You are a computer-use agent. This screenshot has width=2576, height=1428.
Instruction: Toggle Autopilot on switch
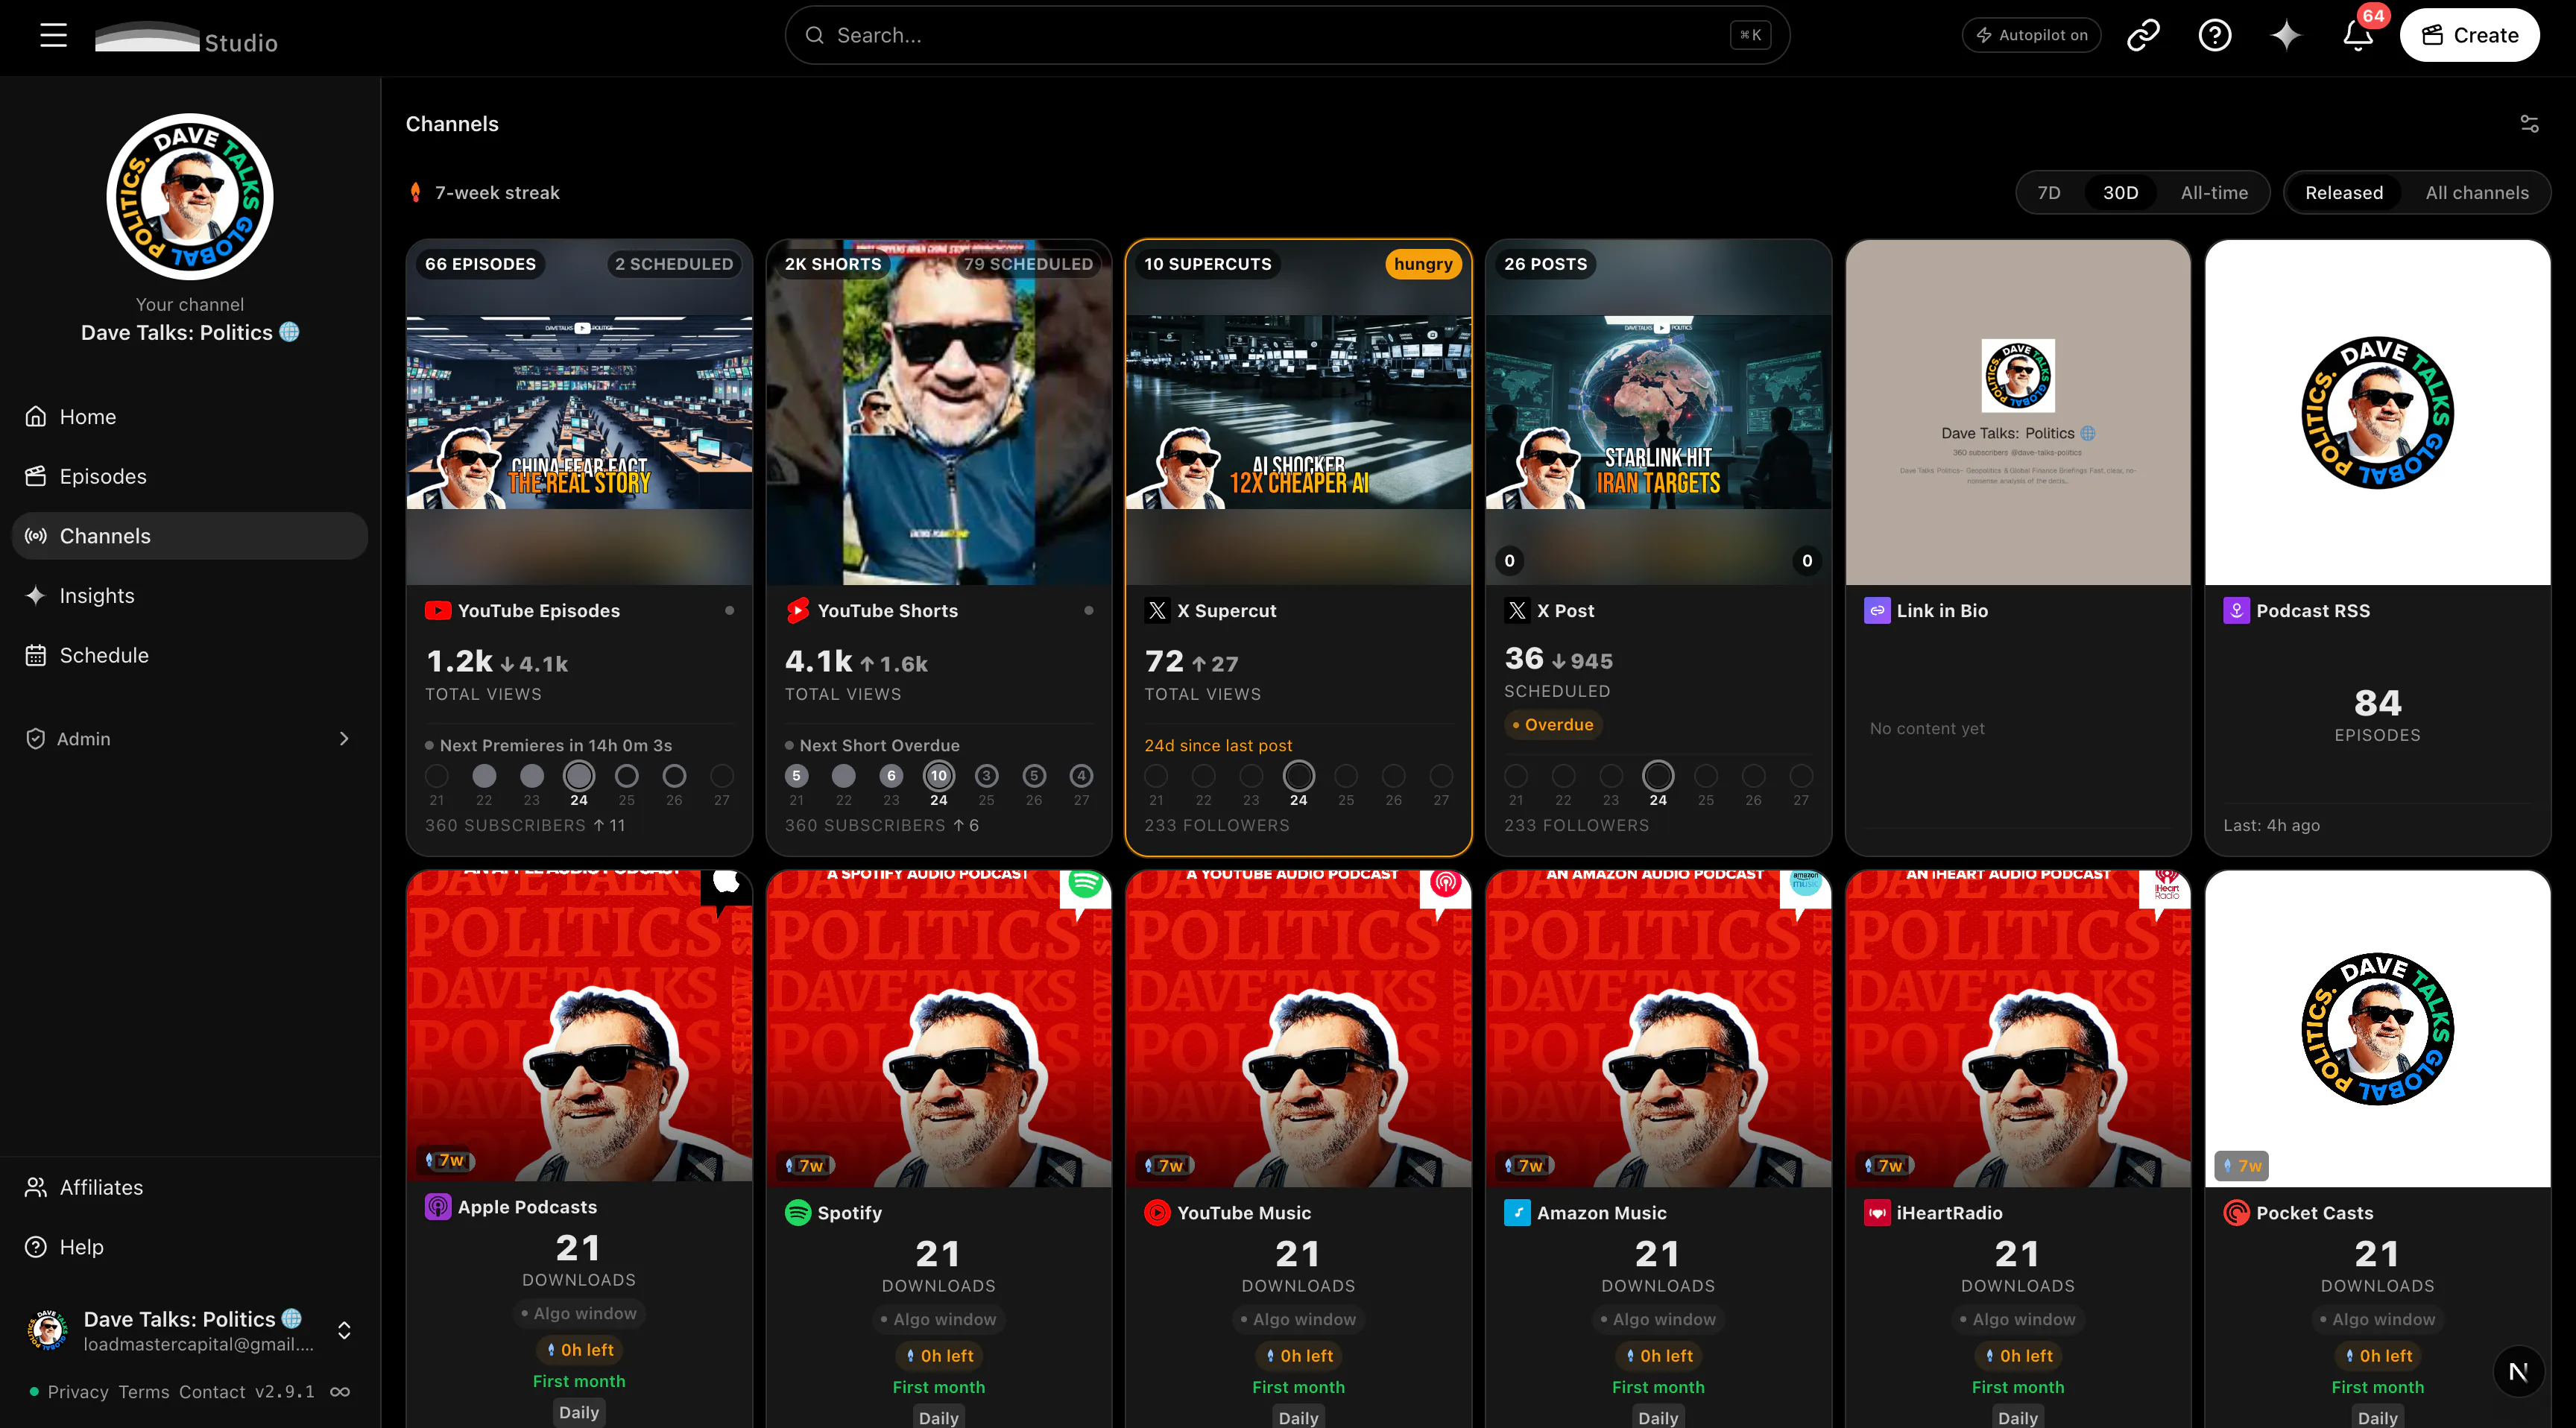pyautogui.click(x=2031, y=35)
